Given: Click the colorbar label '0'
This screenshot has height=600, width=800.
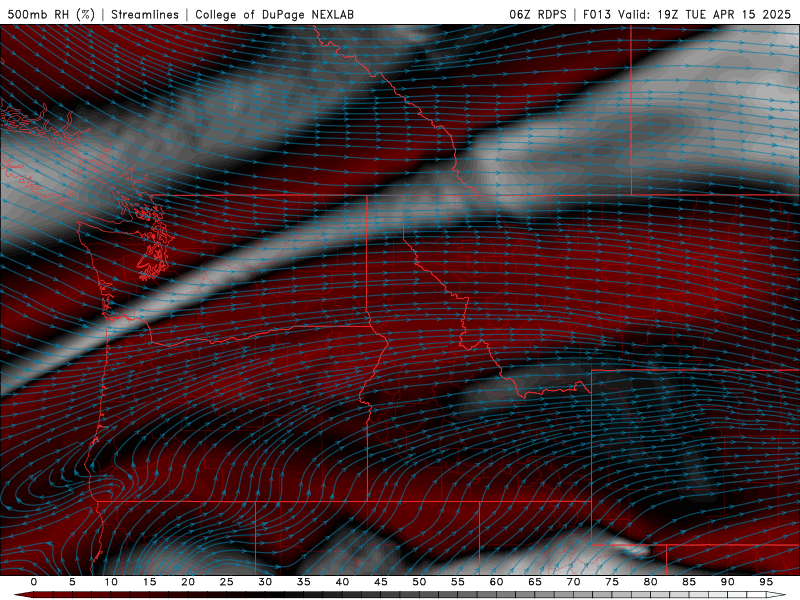Looking at the screenshot, I should point(34,582).
